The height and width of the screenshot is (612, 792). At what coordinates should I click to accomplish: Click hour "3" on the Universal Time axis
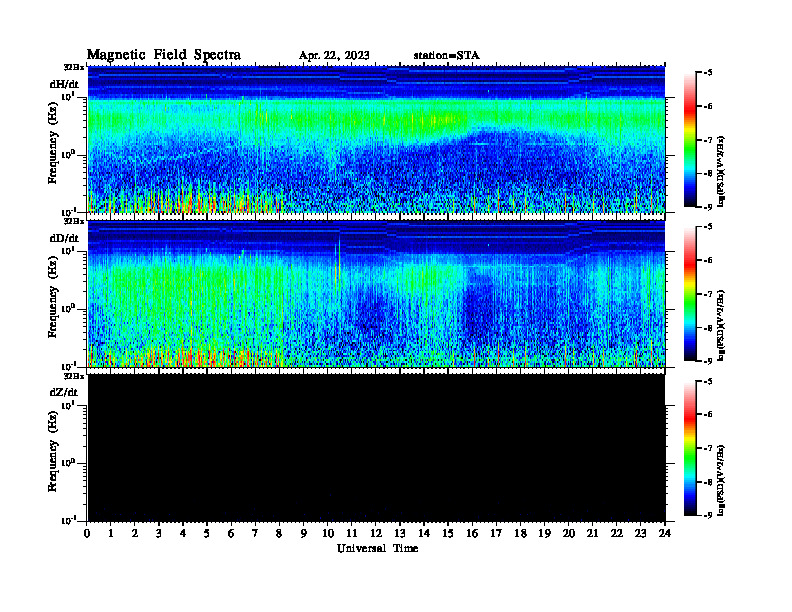pos(159,533)
